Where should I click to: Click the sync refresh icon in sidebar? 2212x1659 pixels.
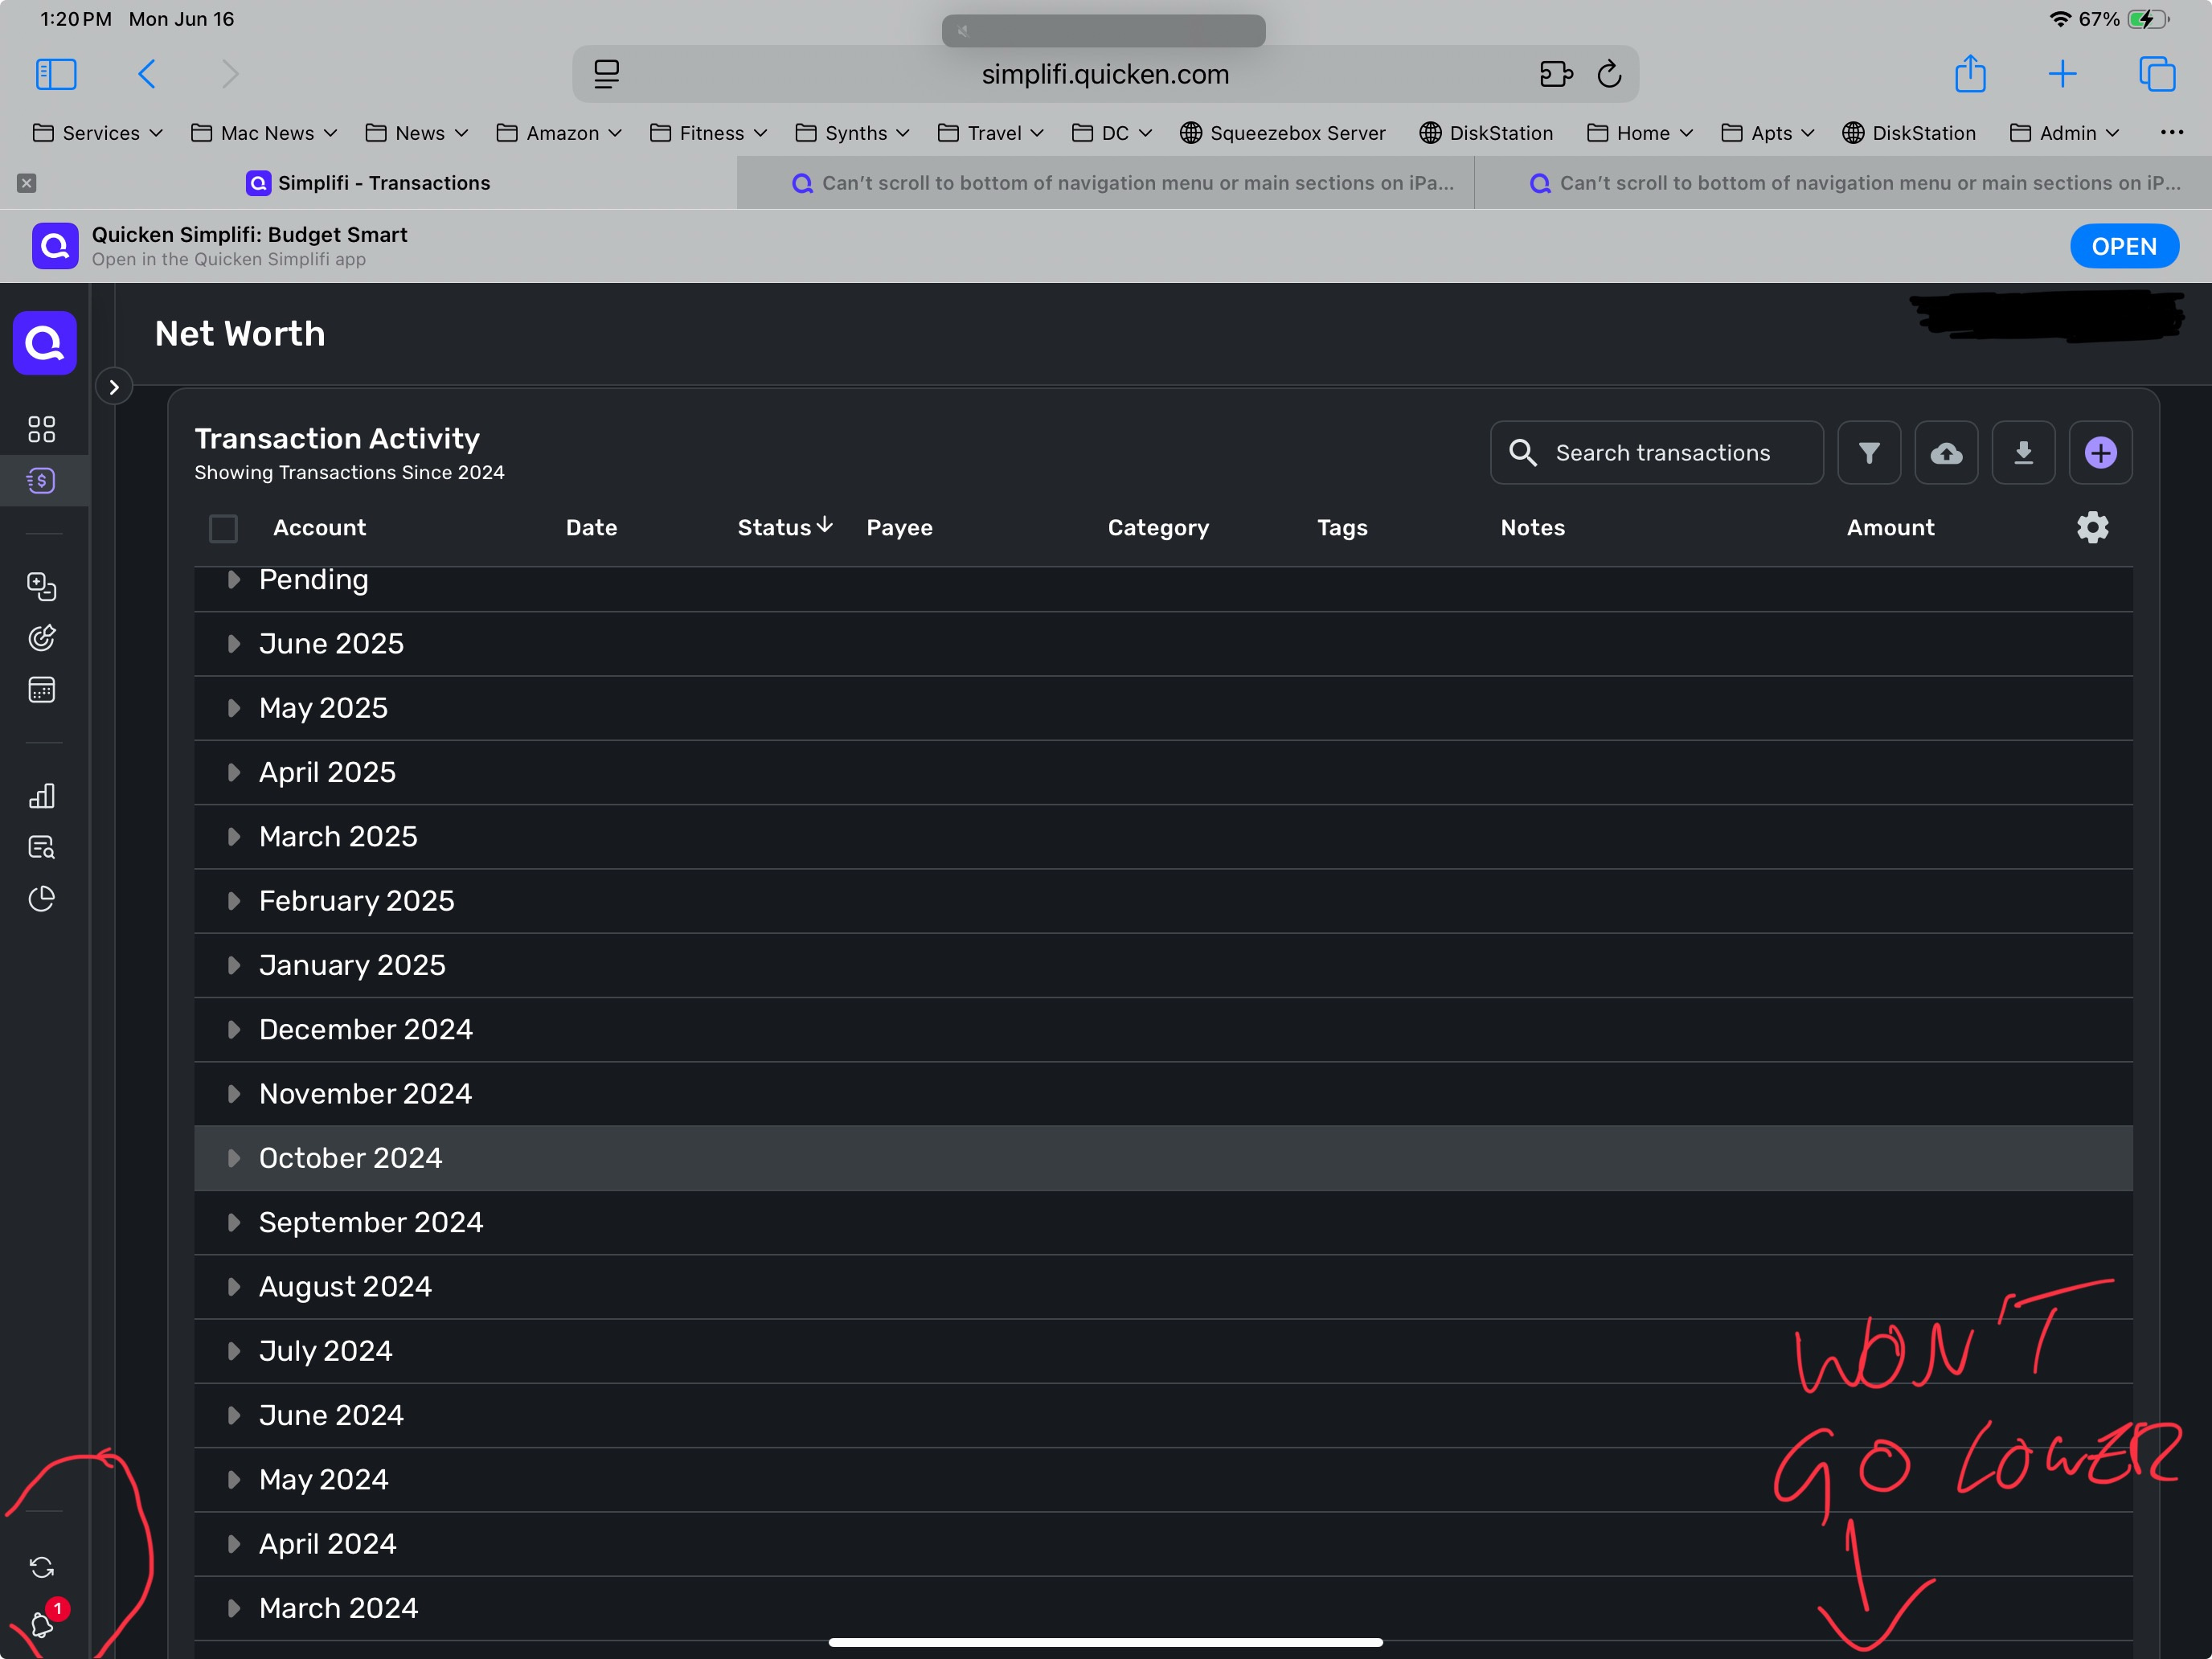pyautogui.click(x=42, y=1567)
